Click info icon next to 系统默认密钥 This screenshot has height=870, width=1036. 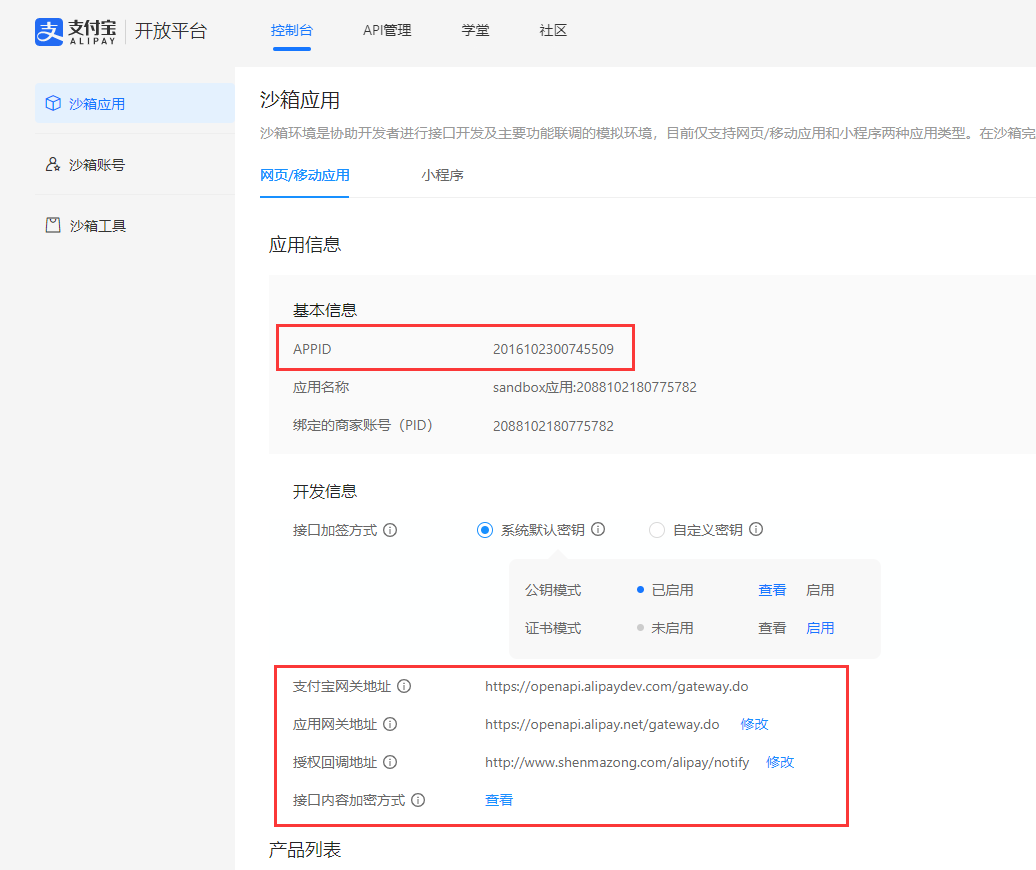click(x=598, y=530)
